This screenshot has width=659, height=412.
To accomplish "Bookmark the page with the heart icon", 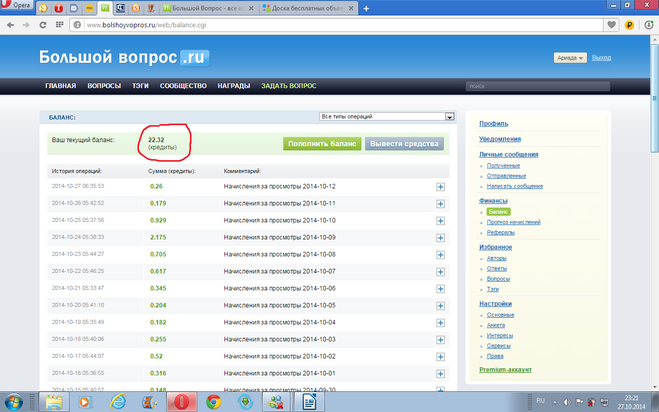I will click(x=612, y=25).
